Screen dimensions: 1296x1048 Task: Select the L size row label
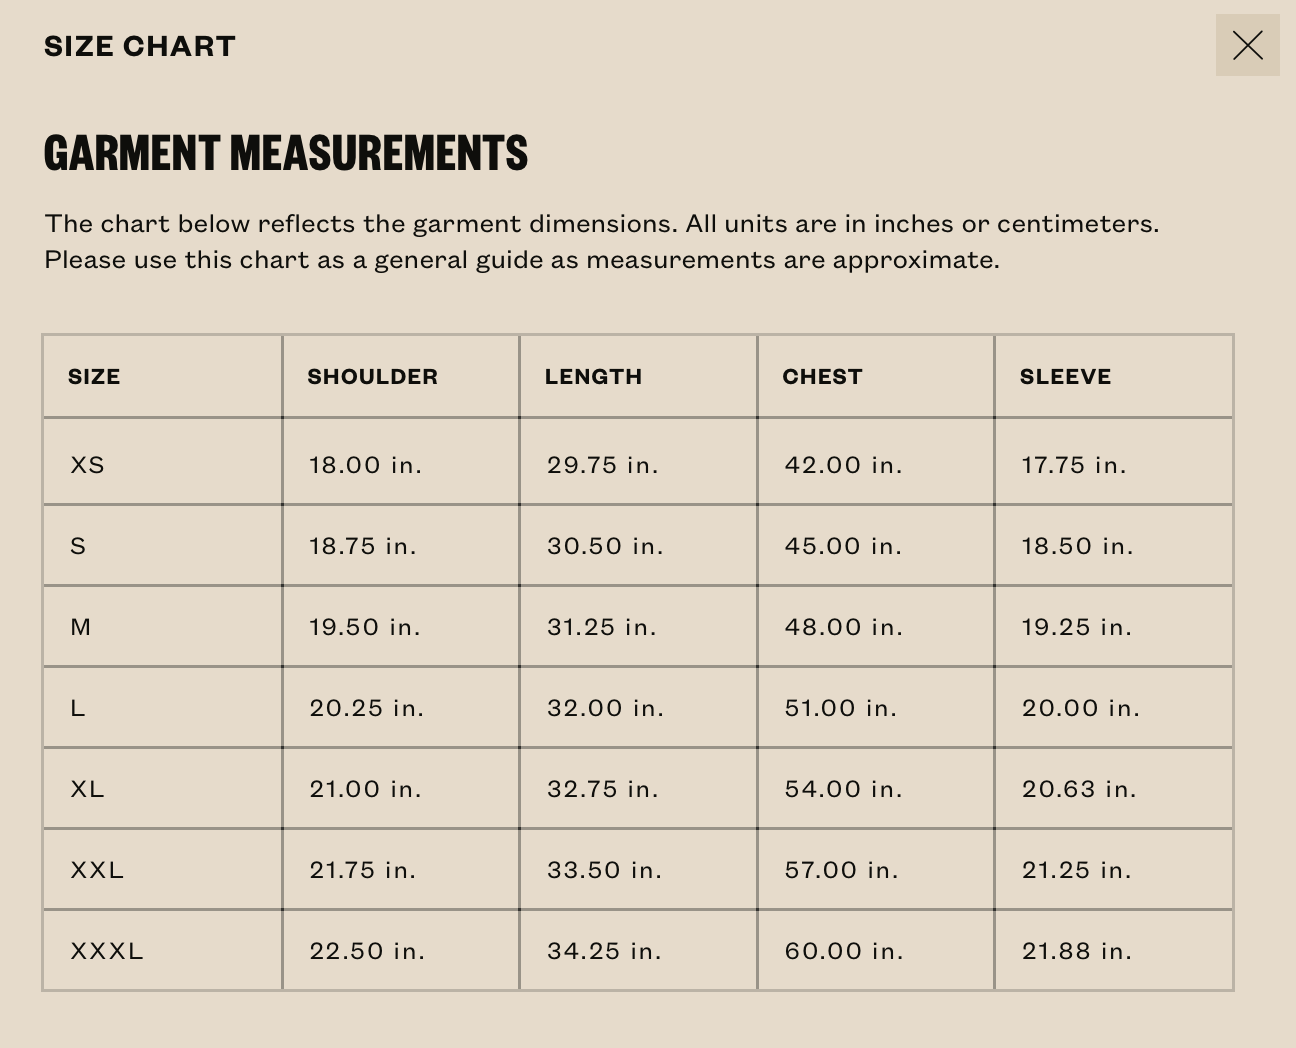pos(78,708)
